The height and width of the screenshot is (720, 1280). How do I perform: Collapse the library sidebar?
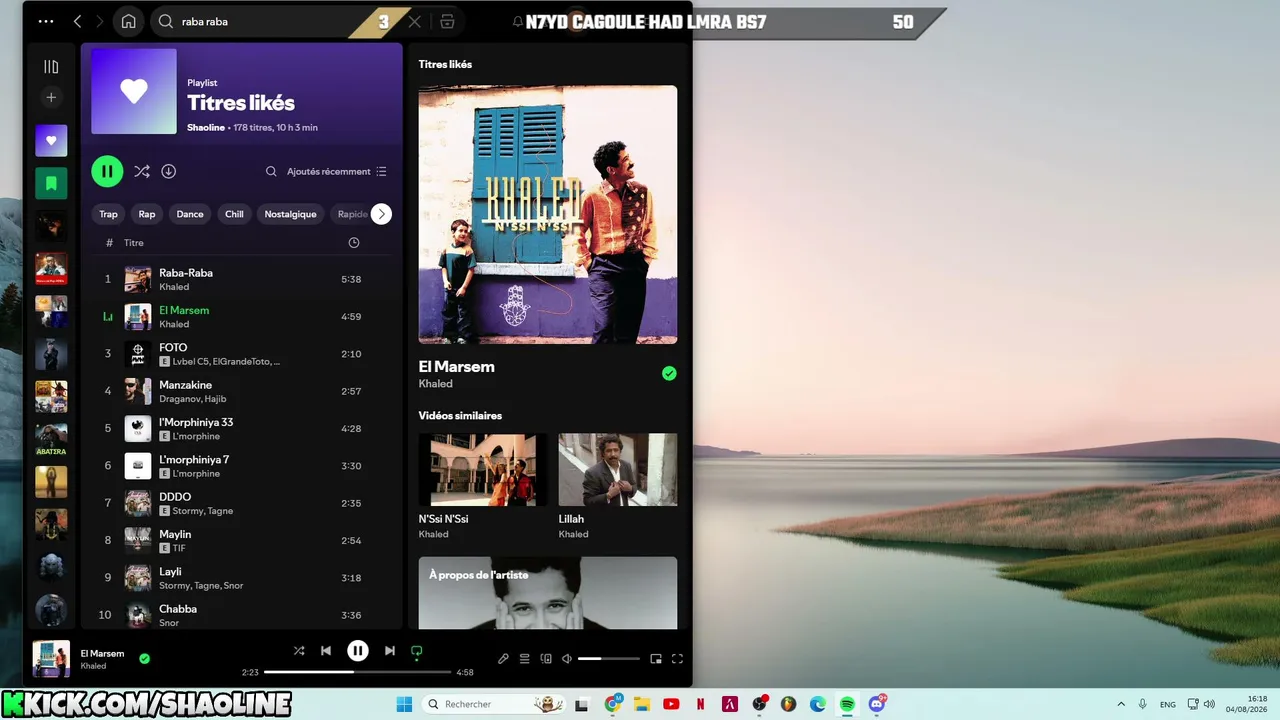(x=51, y=66)
